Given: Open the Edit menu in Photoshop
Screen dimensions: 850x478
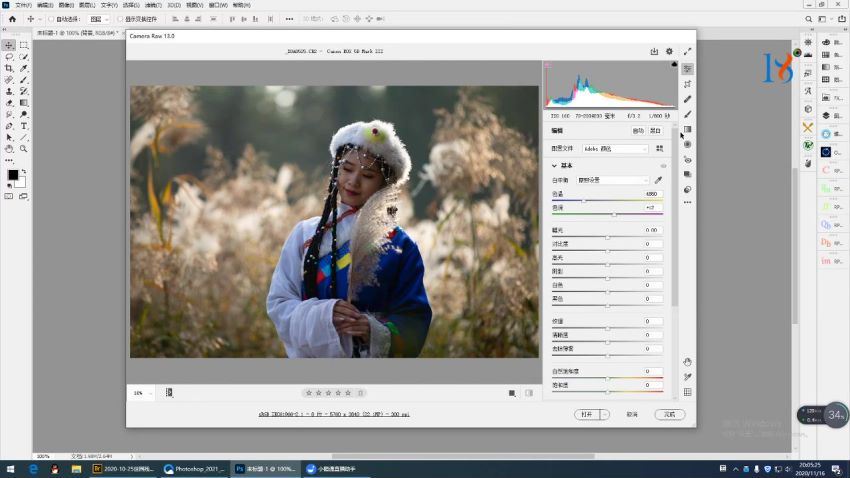Looking at the screenshot, I should coord(45,5).
